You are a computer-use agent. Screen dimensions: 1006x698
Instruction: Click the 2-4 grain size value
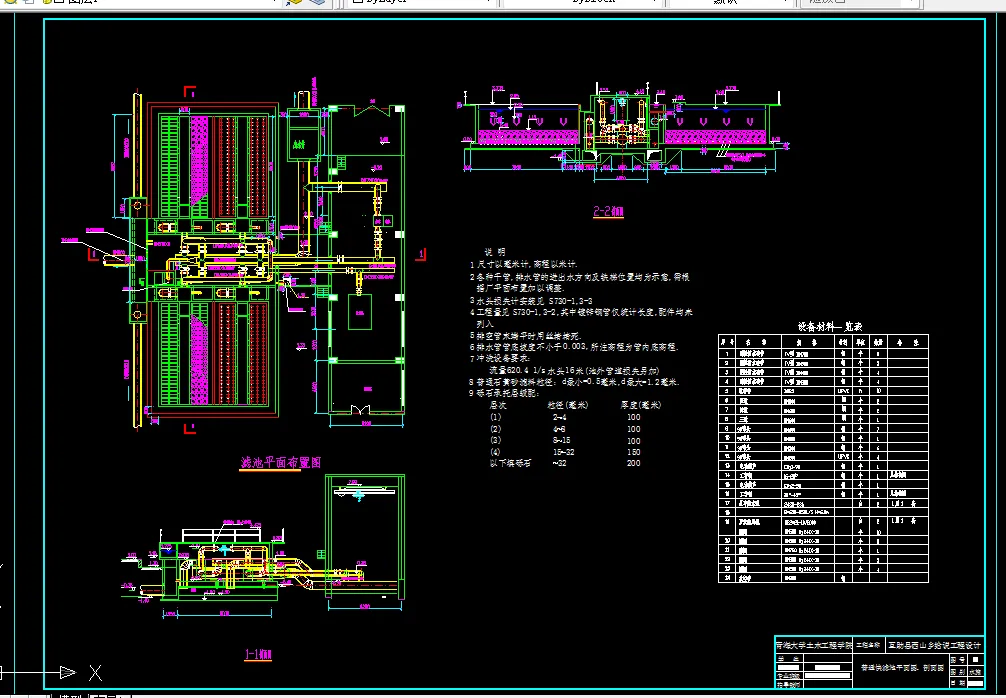[559, 417]
